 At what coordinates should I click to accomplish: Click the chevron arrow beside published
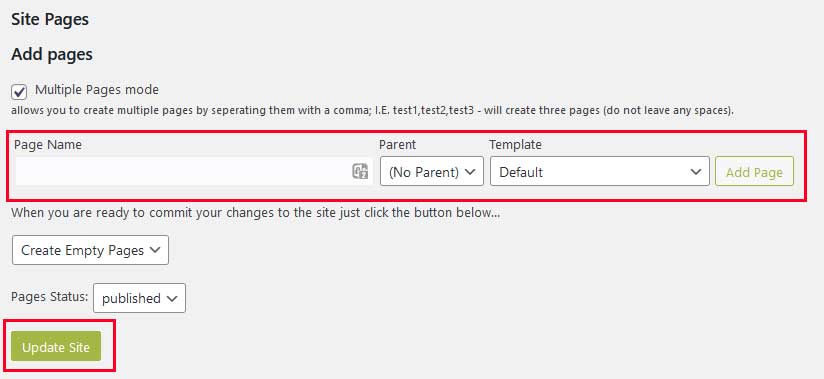[x=172, y=298]
